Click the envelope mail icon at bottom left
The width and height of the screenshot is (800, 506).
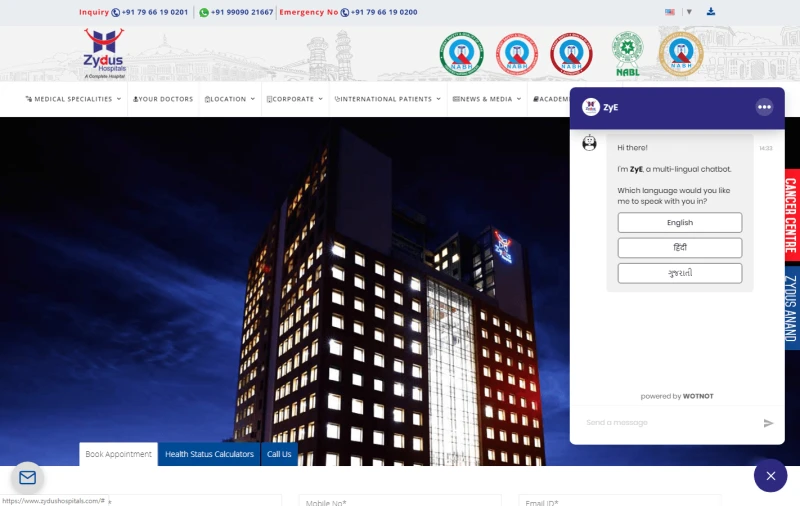(27, 478)
